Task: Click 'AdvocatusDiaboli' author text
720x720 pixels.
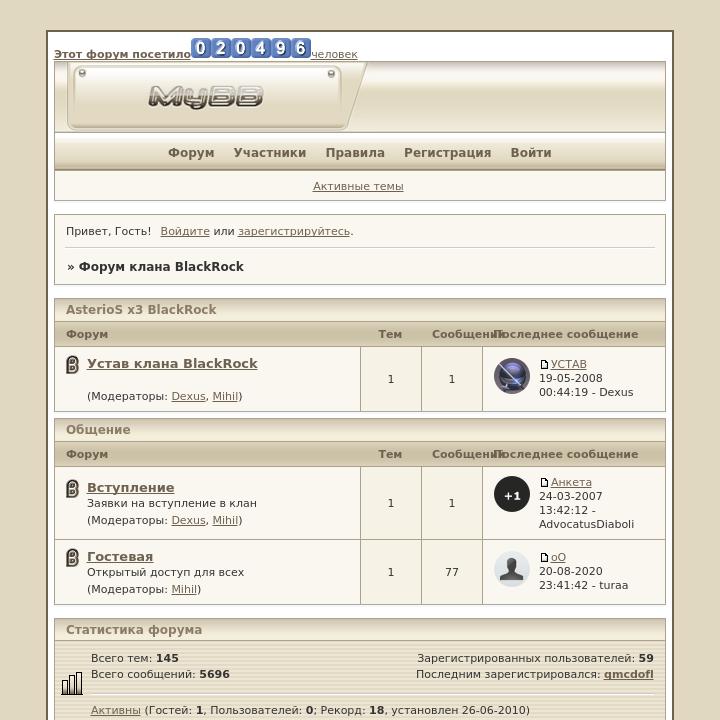Action: [586, 524]
